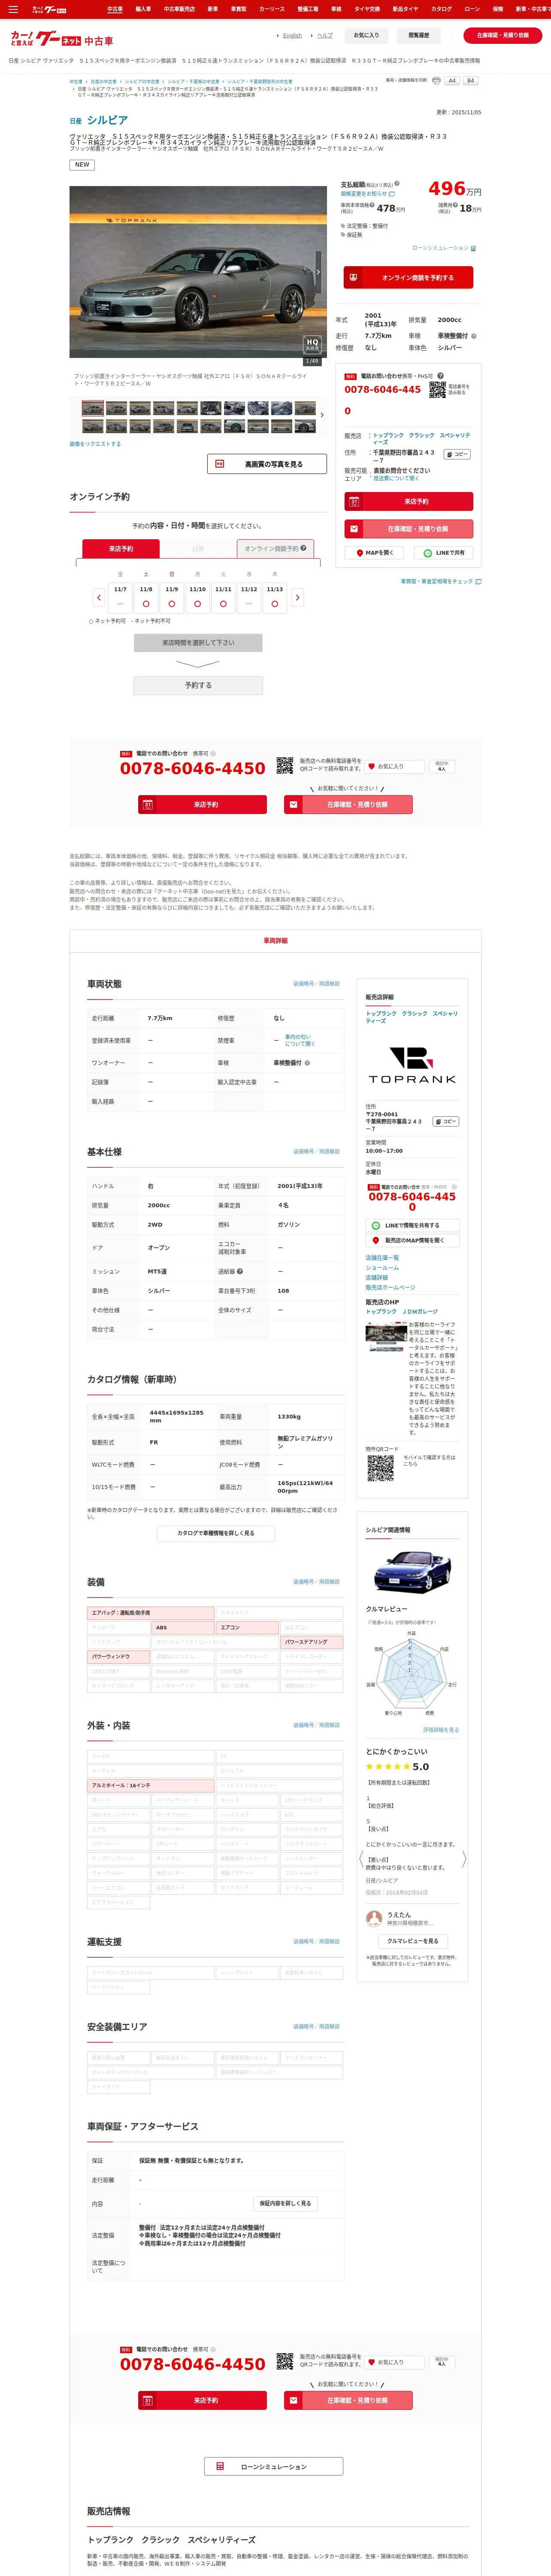Open the ヘルプ help link
Image resolution: width=551 pixels, height=2576 pixels.
point(325,35)
